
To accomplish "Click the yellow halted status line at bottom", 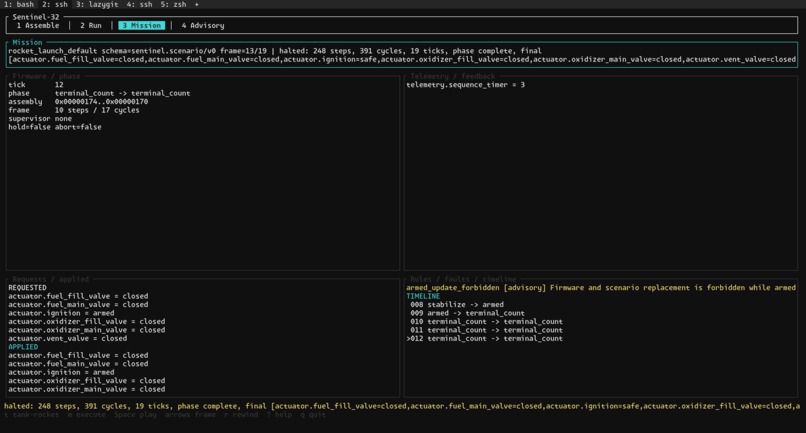I will 401,406.
